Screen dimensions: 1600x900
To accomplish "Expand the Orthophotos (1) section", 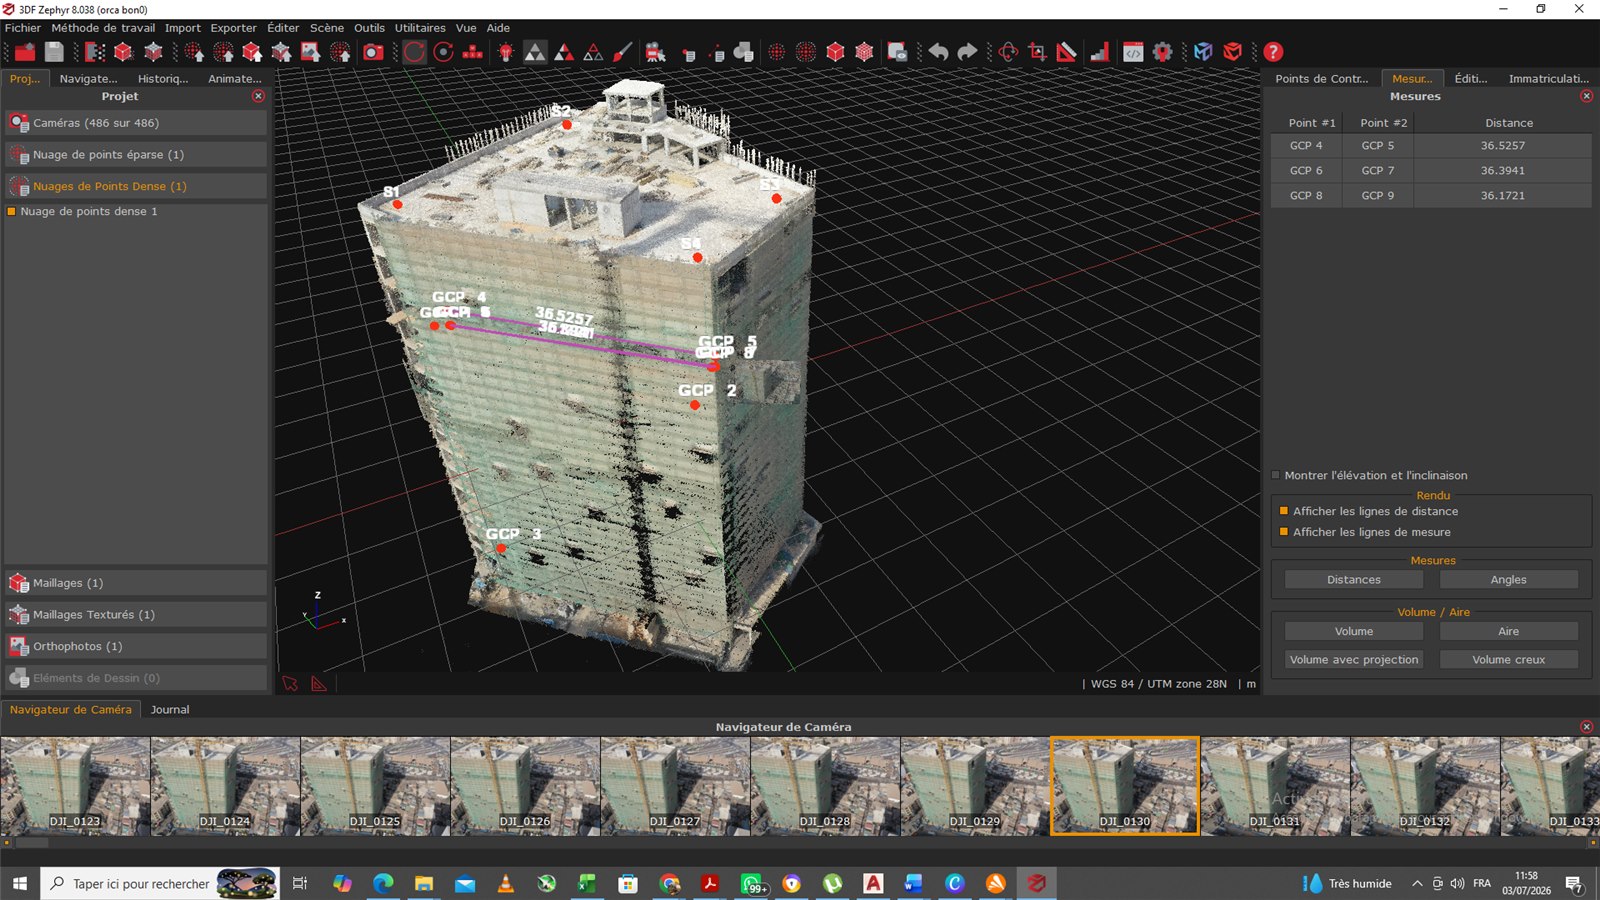I will [x=136, y=646].
